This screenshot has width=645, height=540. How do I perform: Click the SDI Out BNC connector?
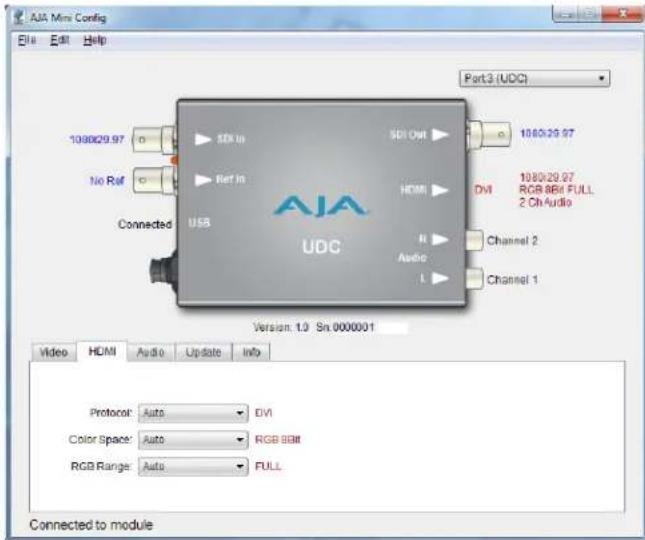[x=489, y=134]
